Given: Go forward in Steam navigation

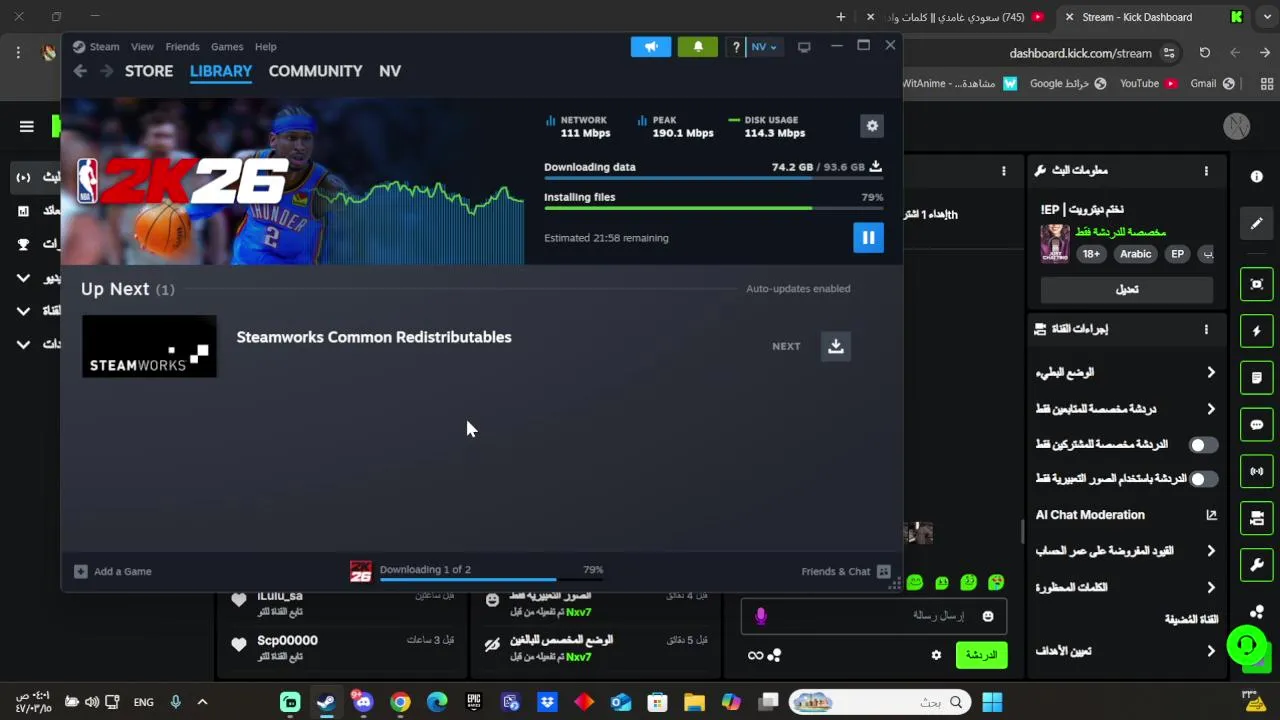Looking at the screenshot, I should point(106,71).
